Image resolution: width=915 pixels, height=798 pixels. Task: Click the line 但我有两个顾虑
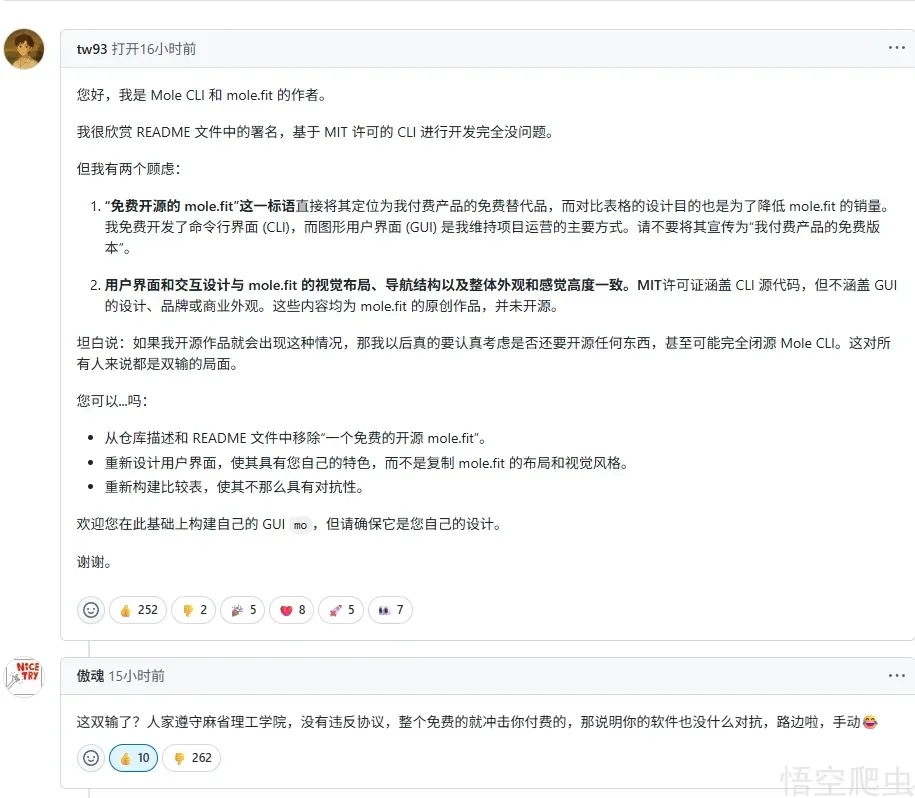[128, 169]
